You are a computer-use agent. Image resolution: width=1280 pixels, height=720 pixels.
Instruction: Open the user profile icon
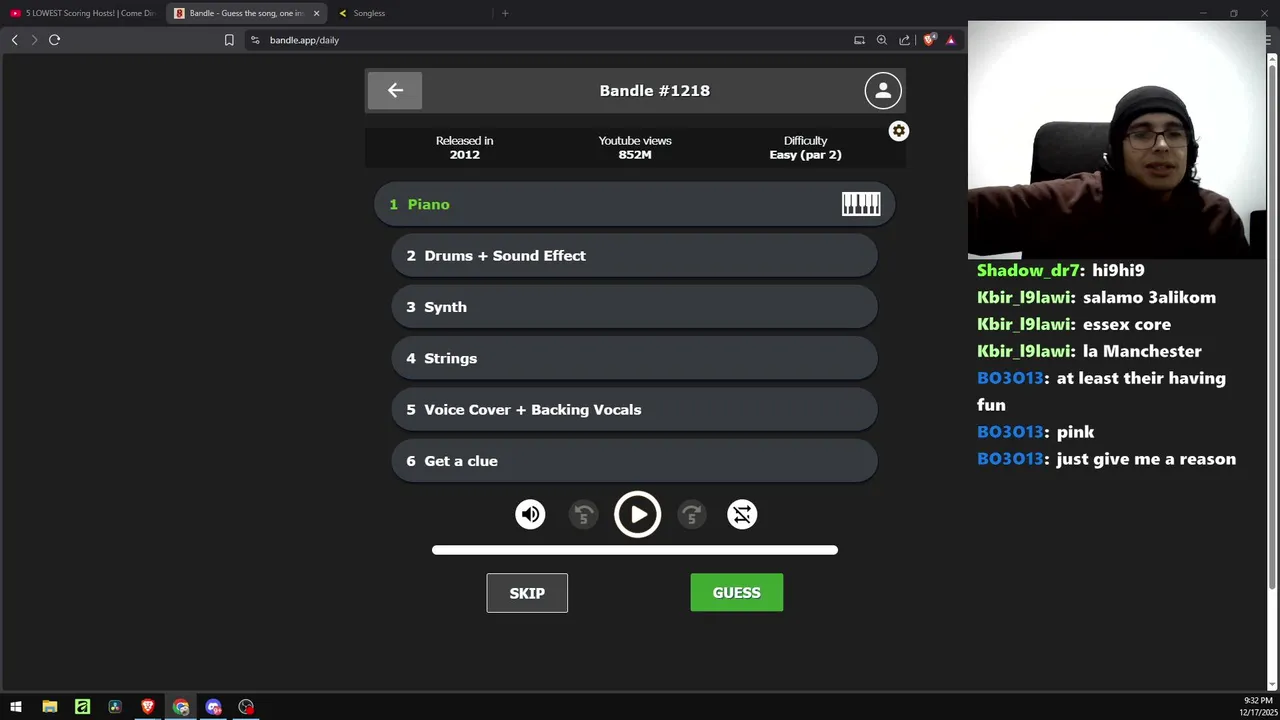883,91
